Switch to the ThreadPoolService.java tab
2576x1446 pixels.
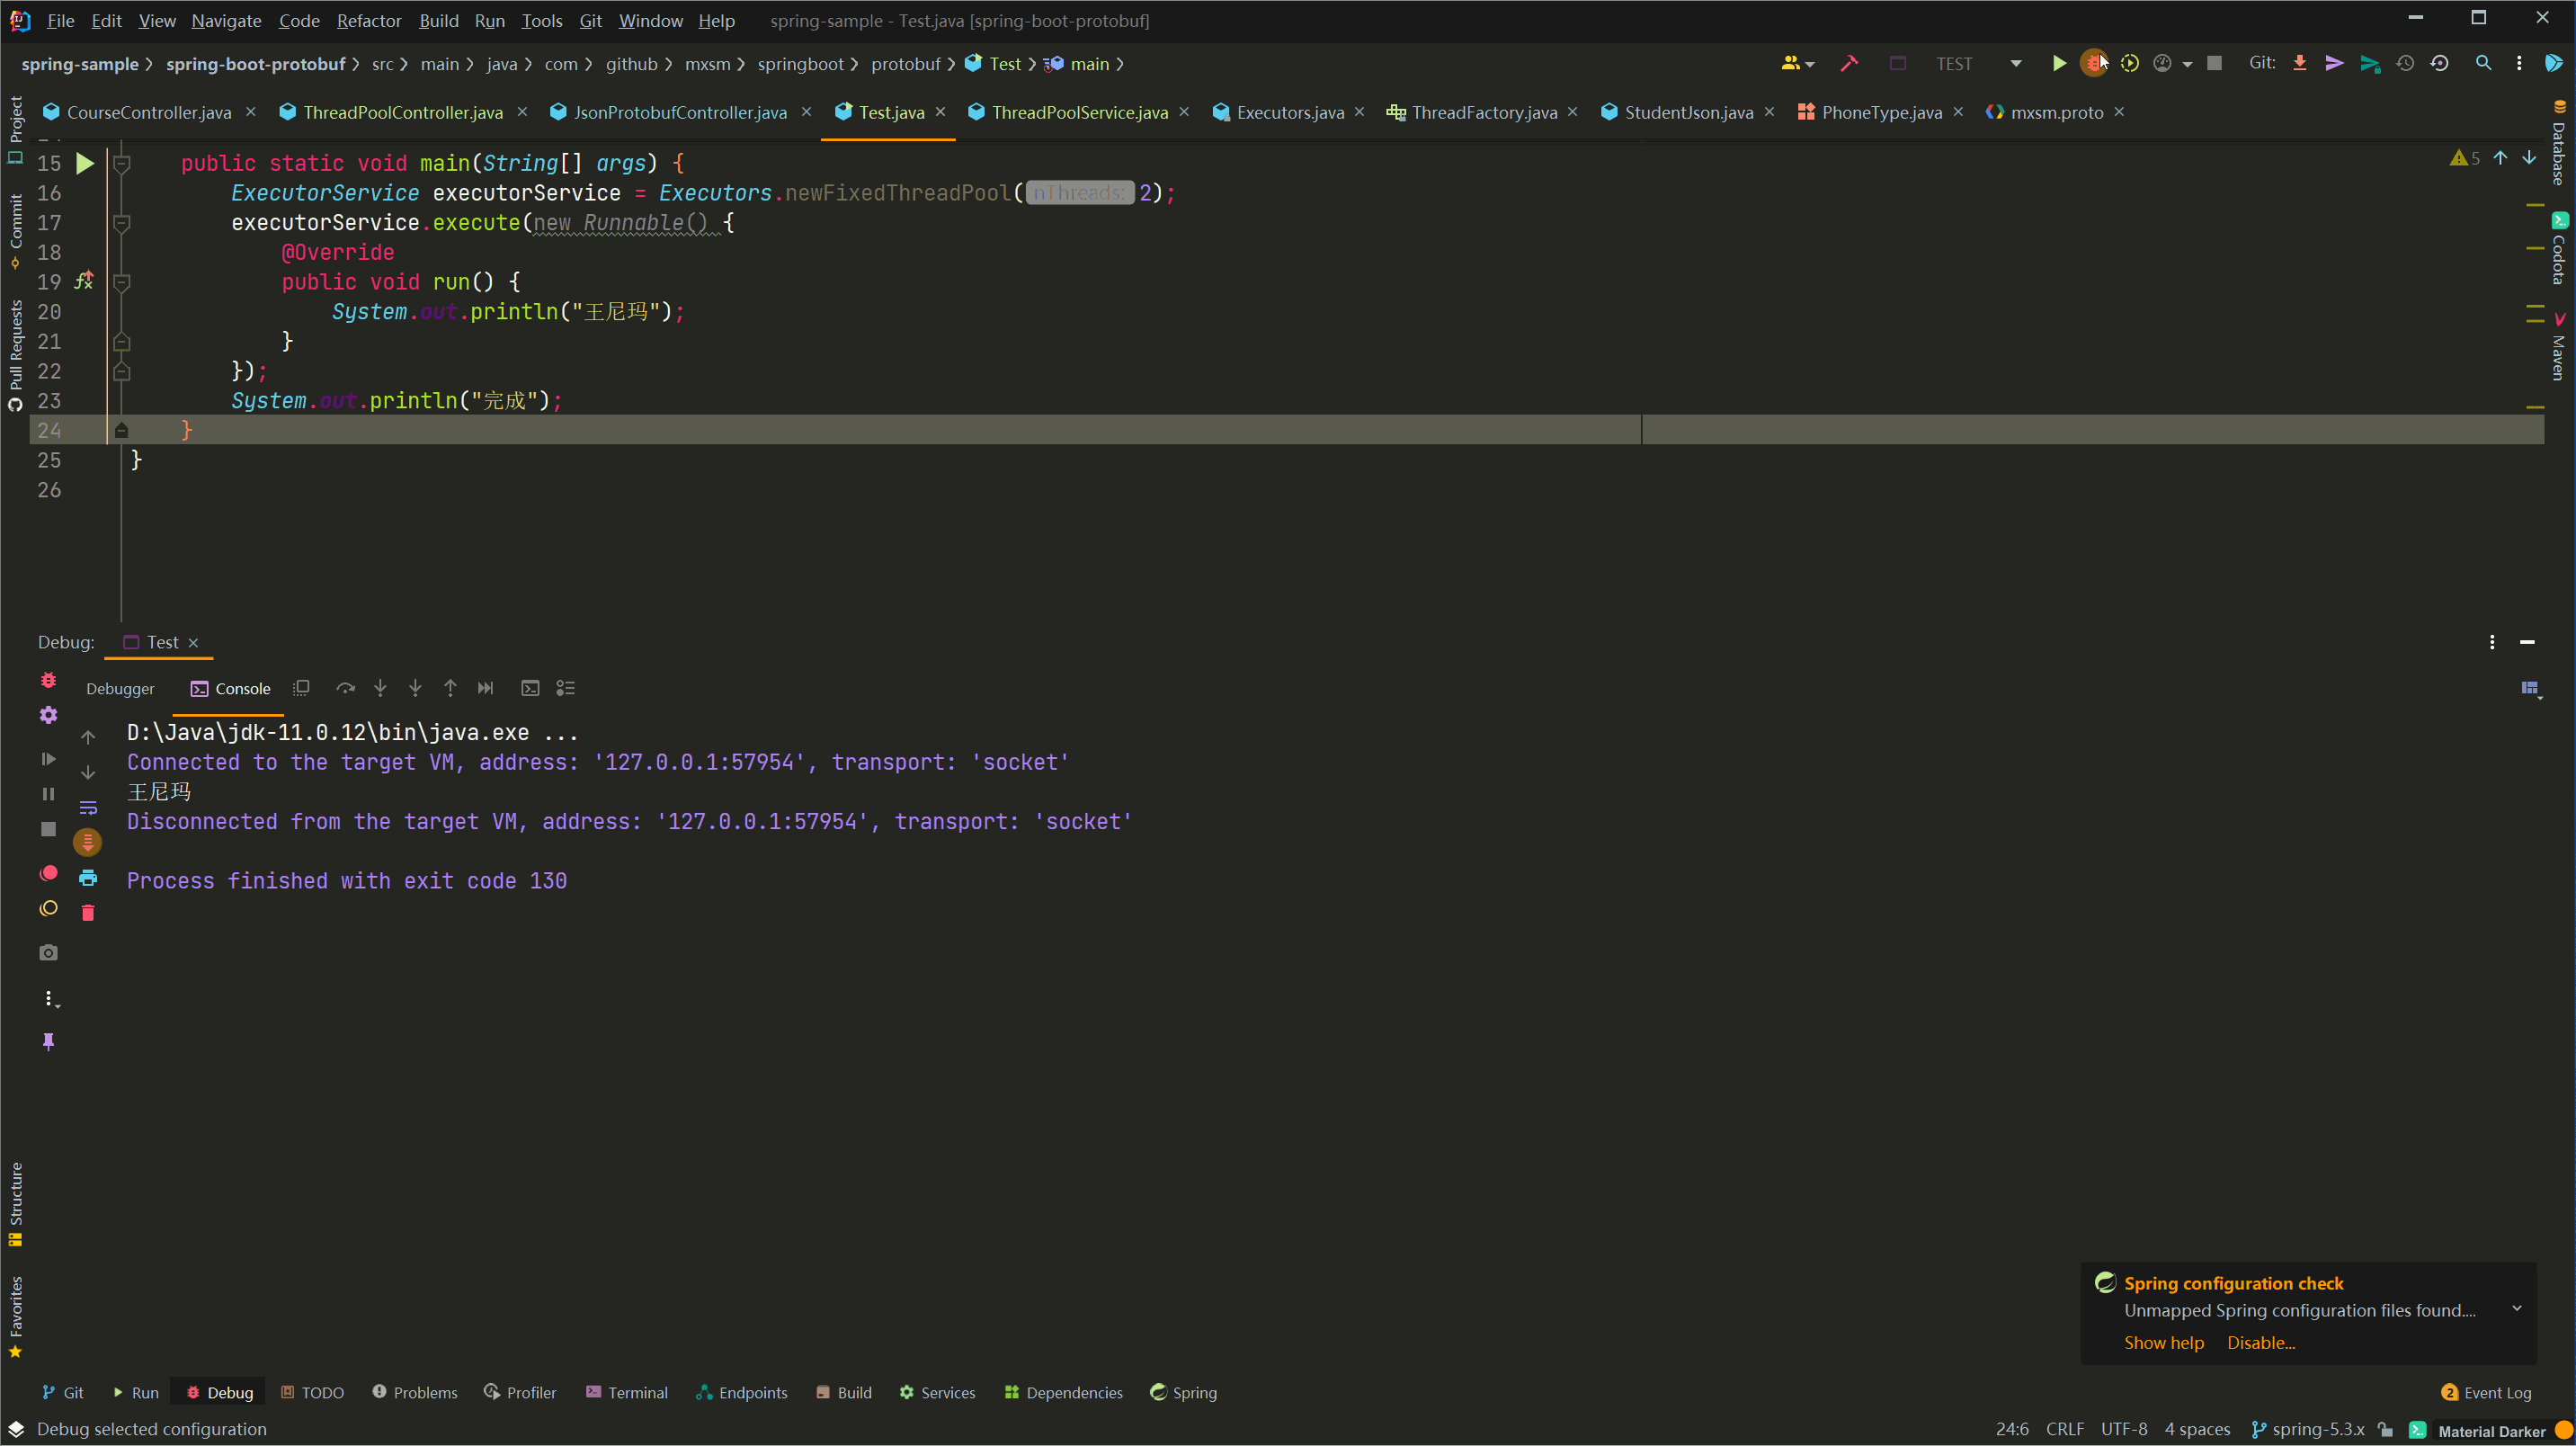pos(1079,113)
